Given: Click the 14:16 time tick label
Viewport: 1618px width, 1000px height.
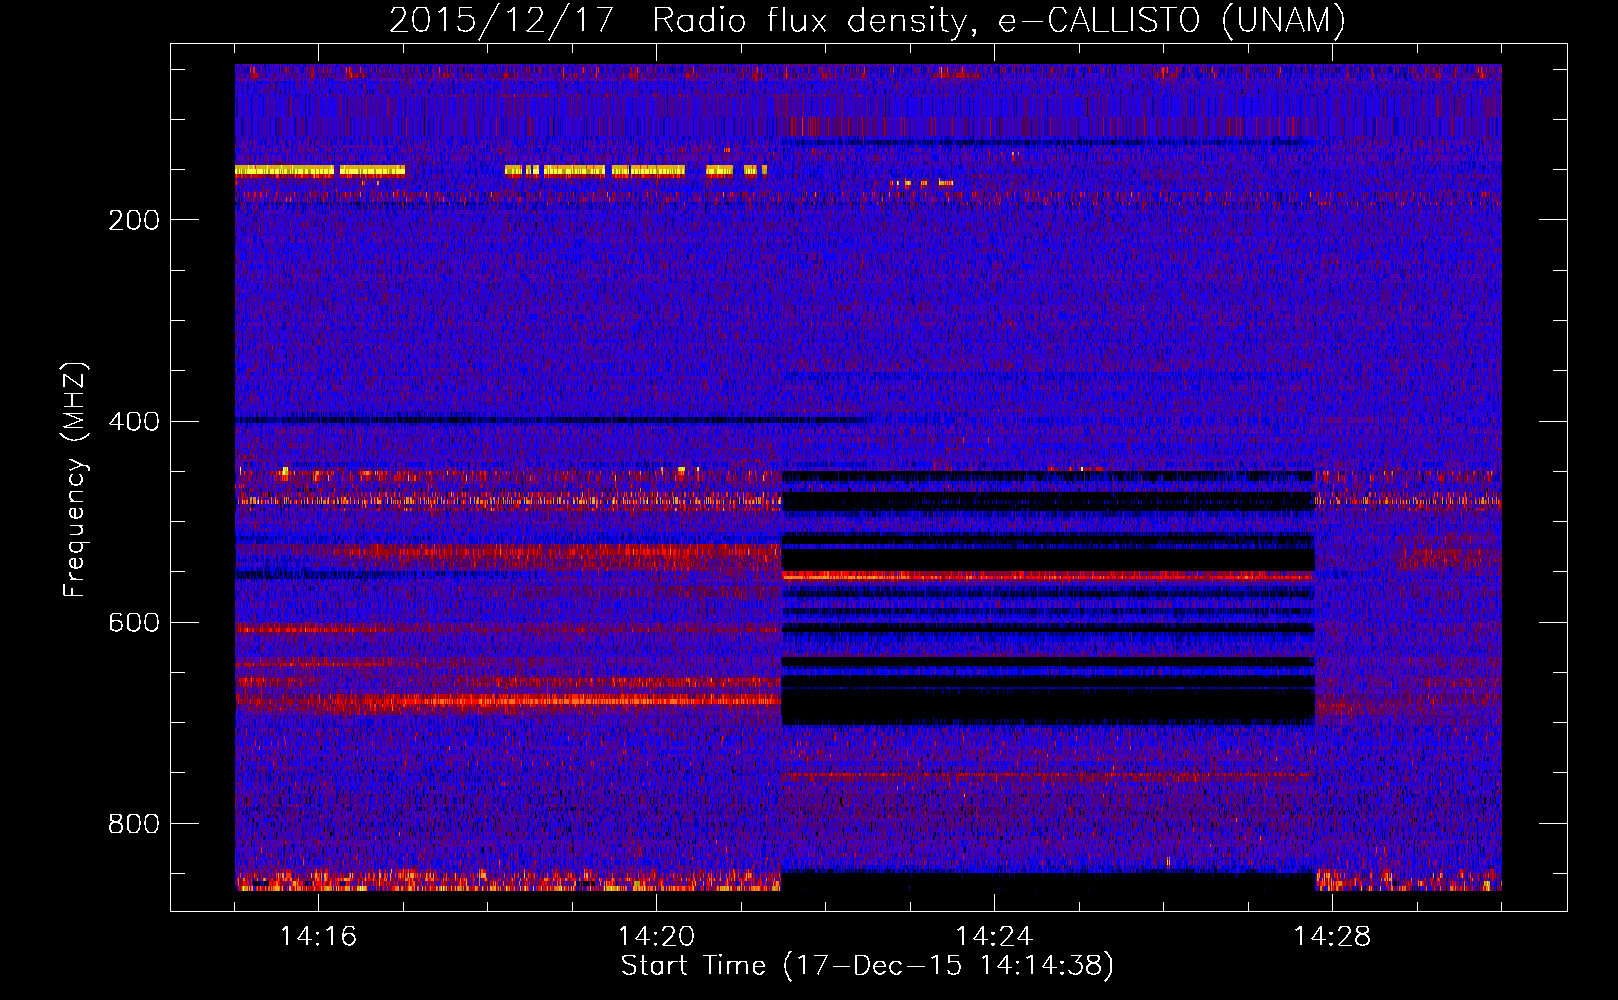Looking at the screenshot, I should click(318, 936).
